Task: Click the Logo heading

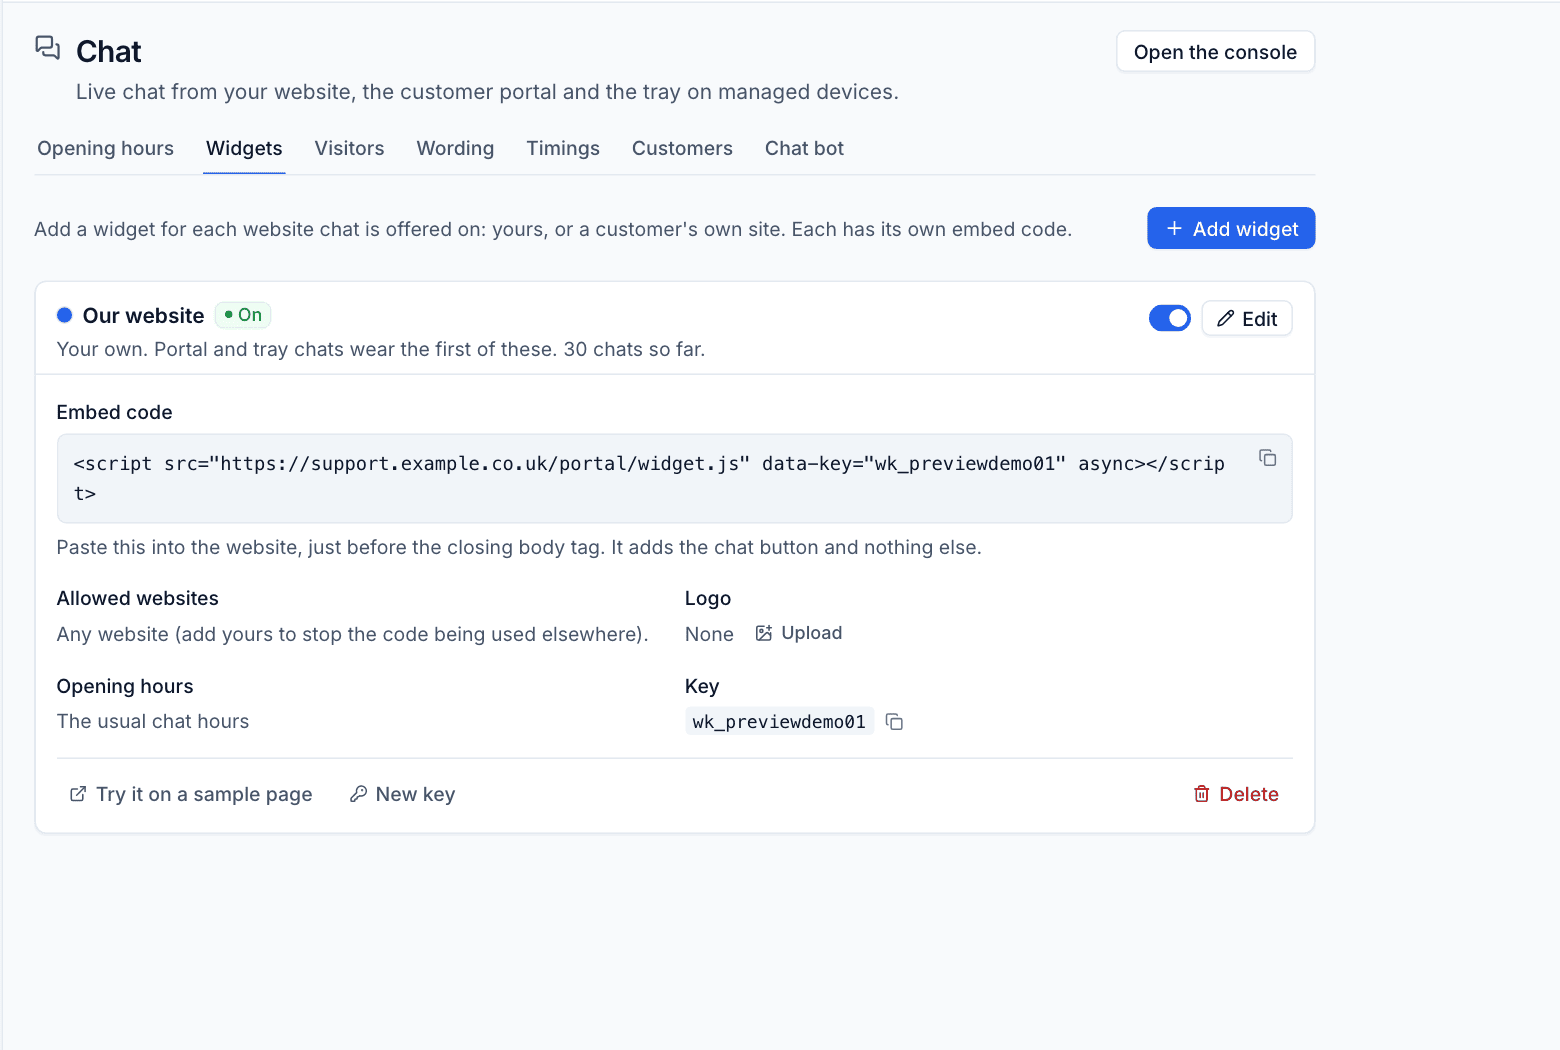Action: click(x=708, y=598)
